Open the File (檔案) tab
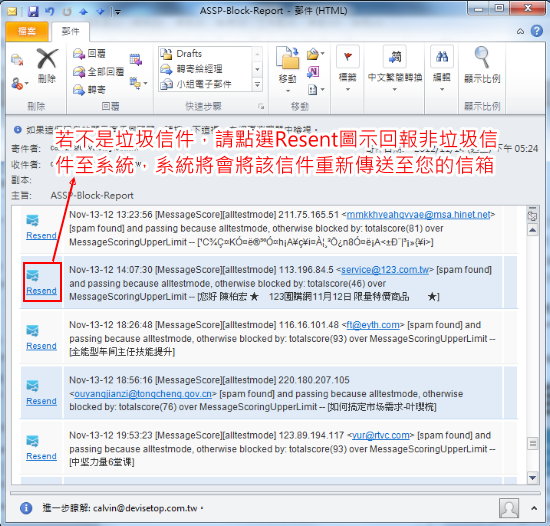 pos(27,31)
